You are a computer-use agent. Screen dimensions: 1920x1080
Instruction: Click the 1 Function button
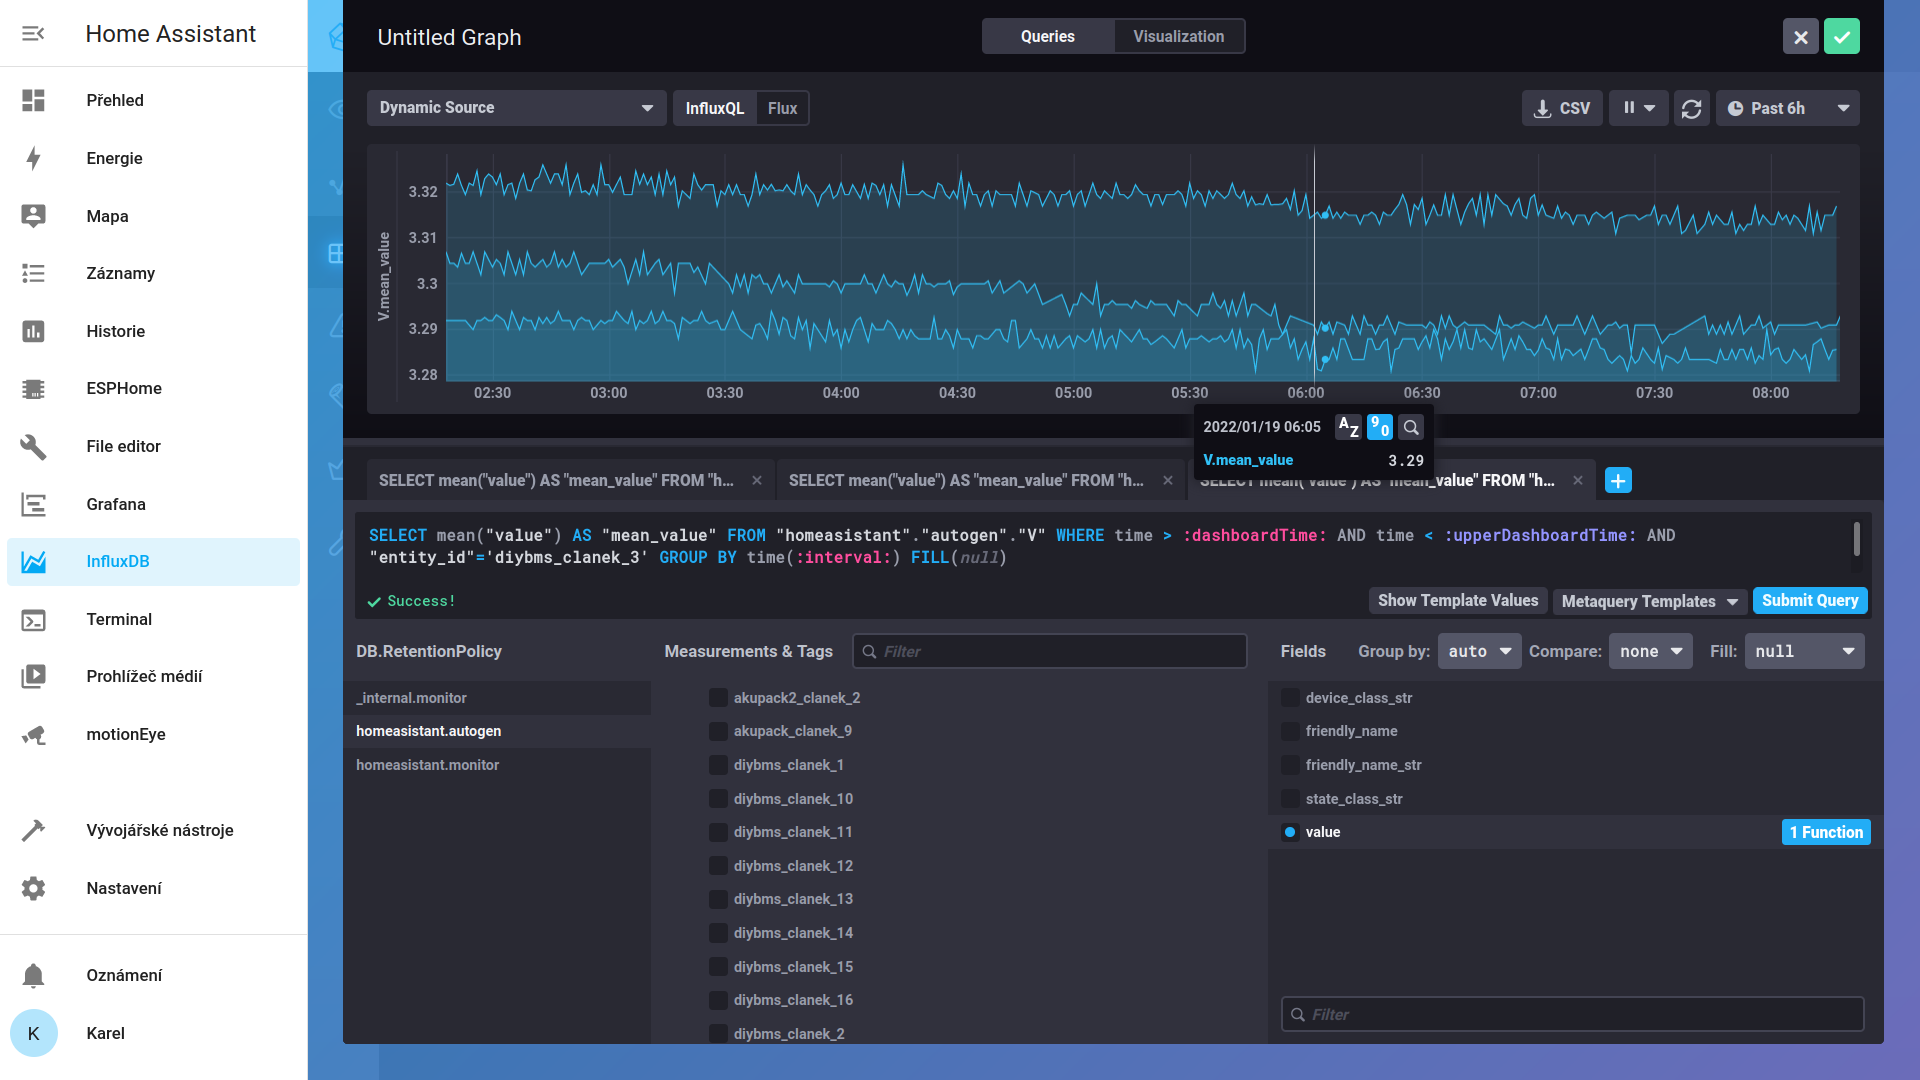1826,832
